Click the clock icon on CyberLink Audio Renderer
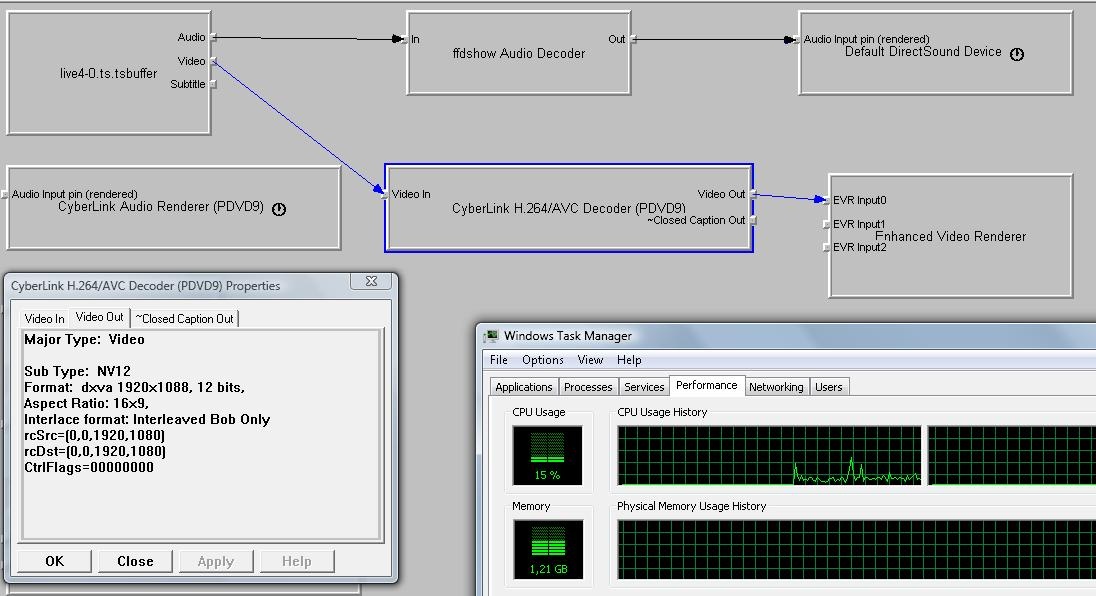Image resolution: width=1096 pixels, height=596 pixels. point(279,209)
